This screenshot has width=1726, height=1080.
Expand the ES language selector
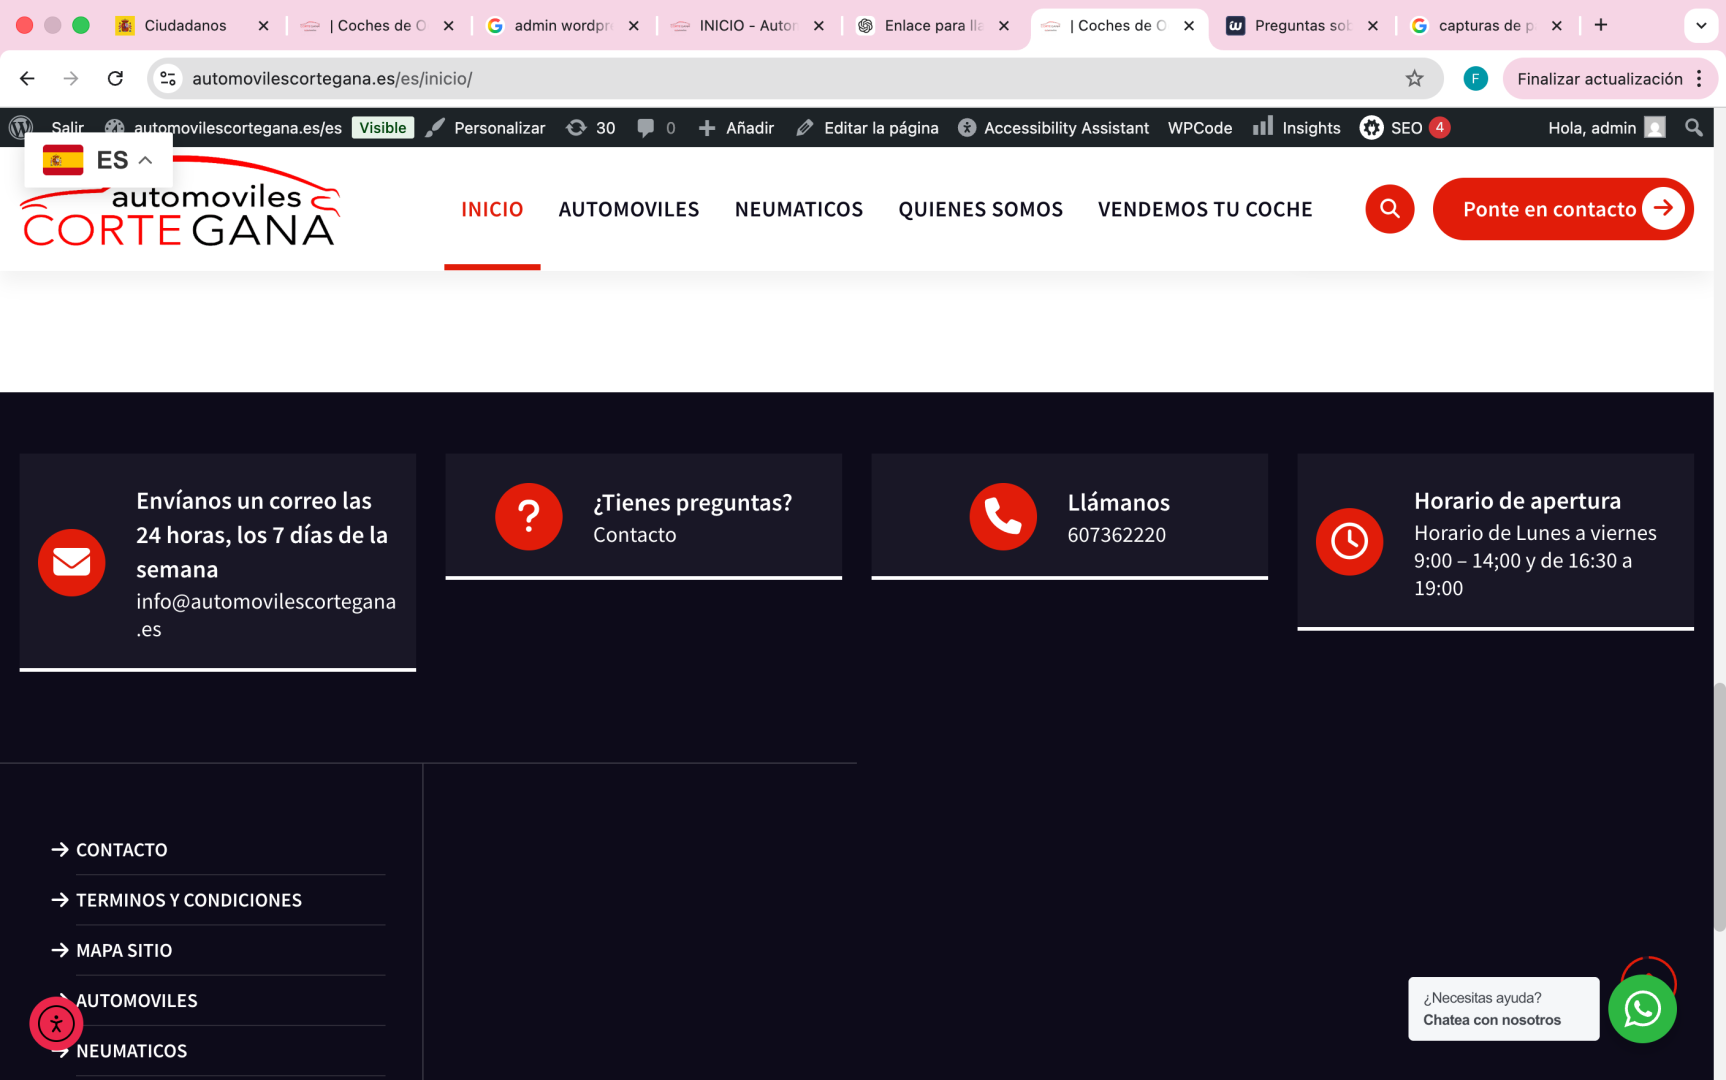click(x=98, y=160)
